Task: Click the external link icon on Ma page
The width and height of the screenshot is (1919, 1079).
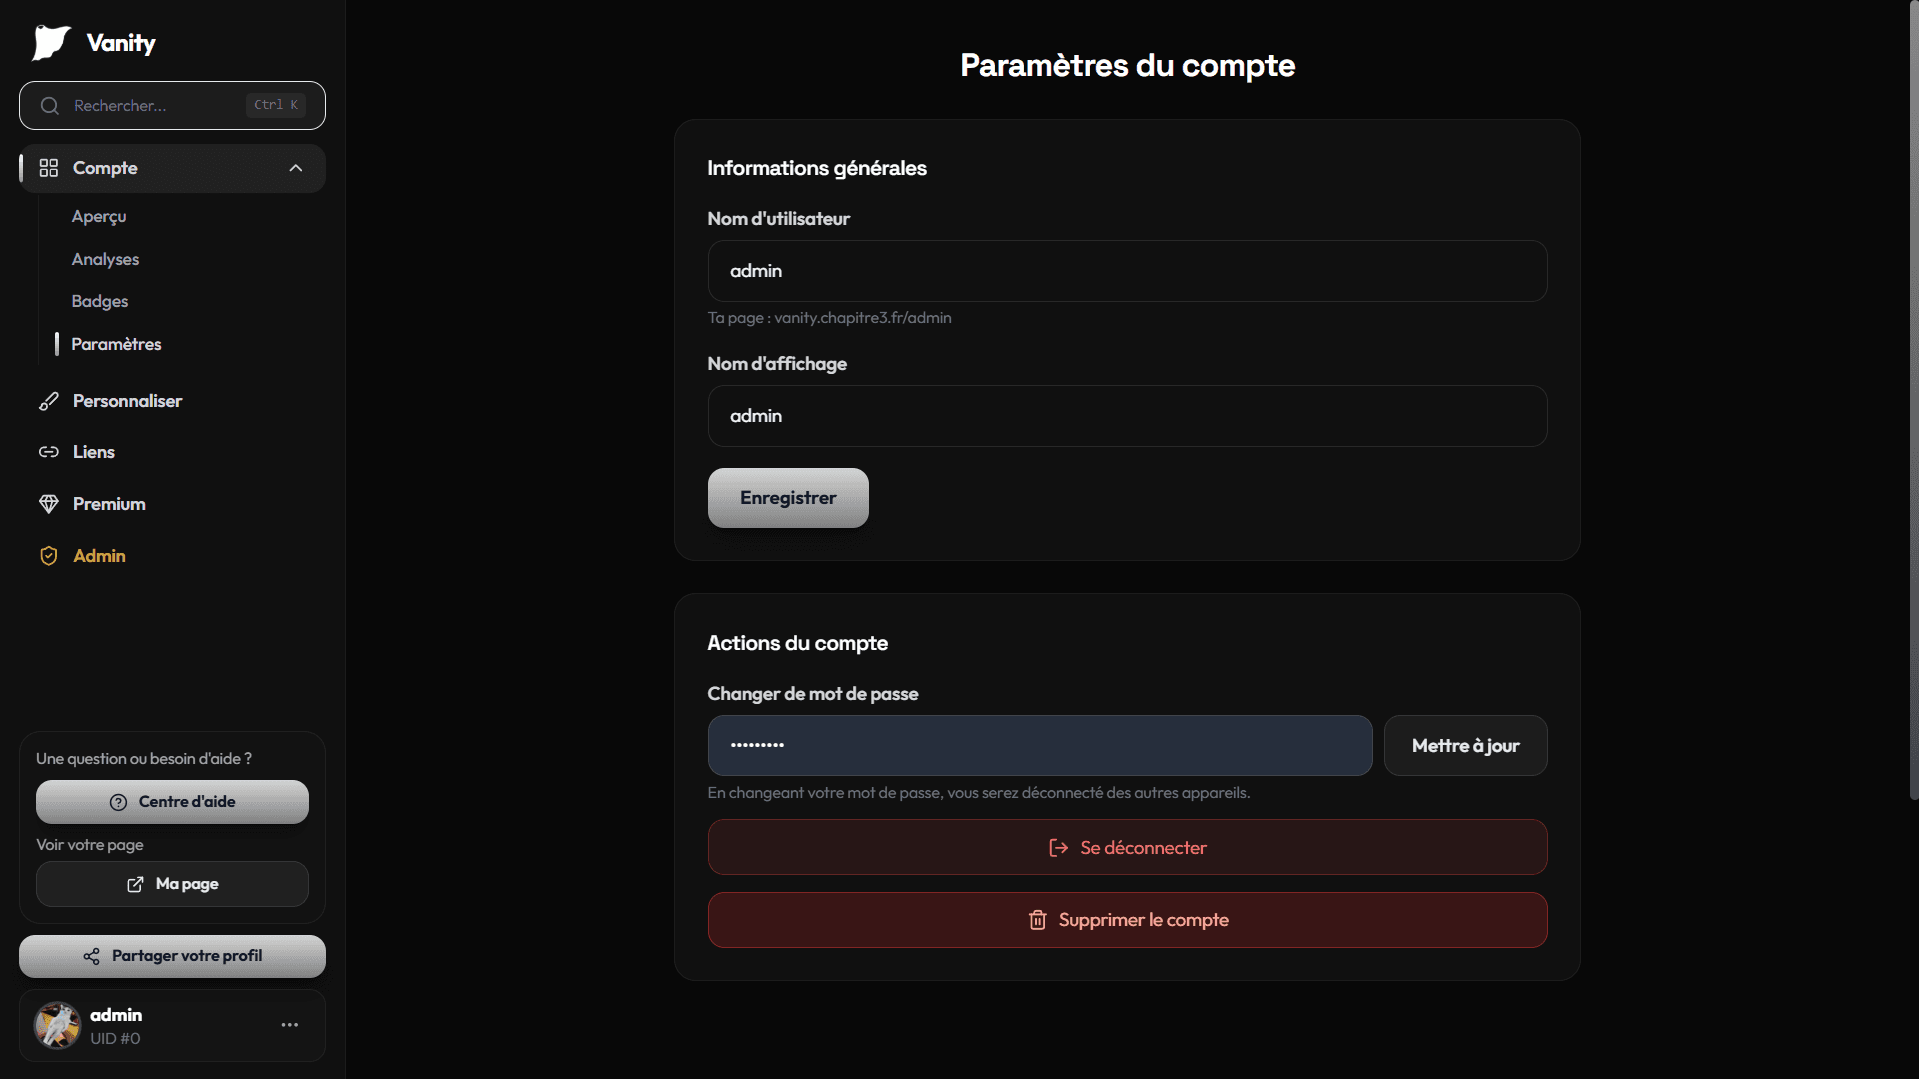Action: 135,884
